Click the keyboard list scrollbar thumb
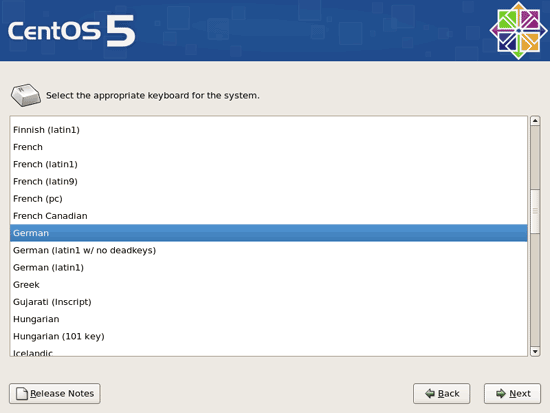This screenshot has width=550, height=413. click(x=535, y=211)
